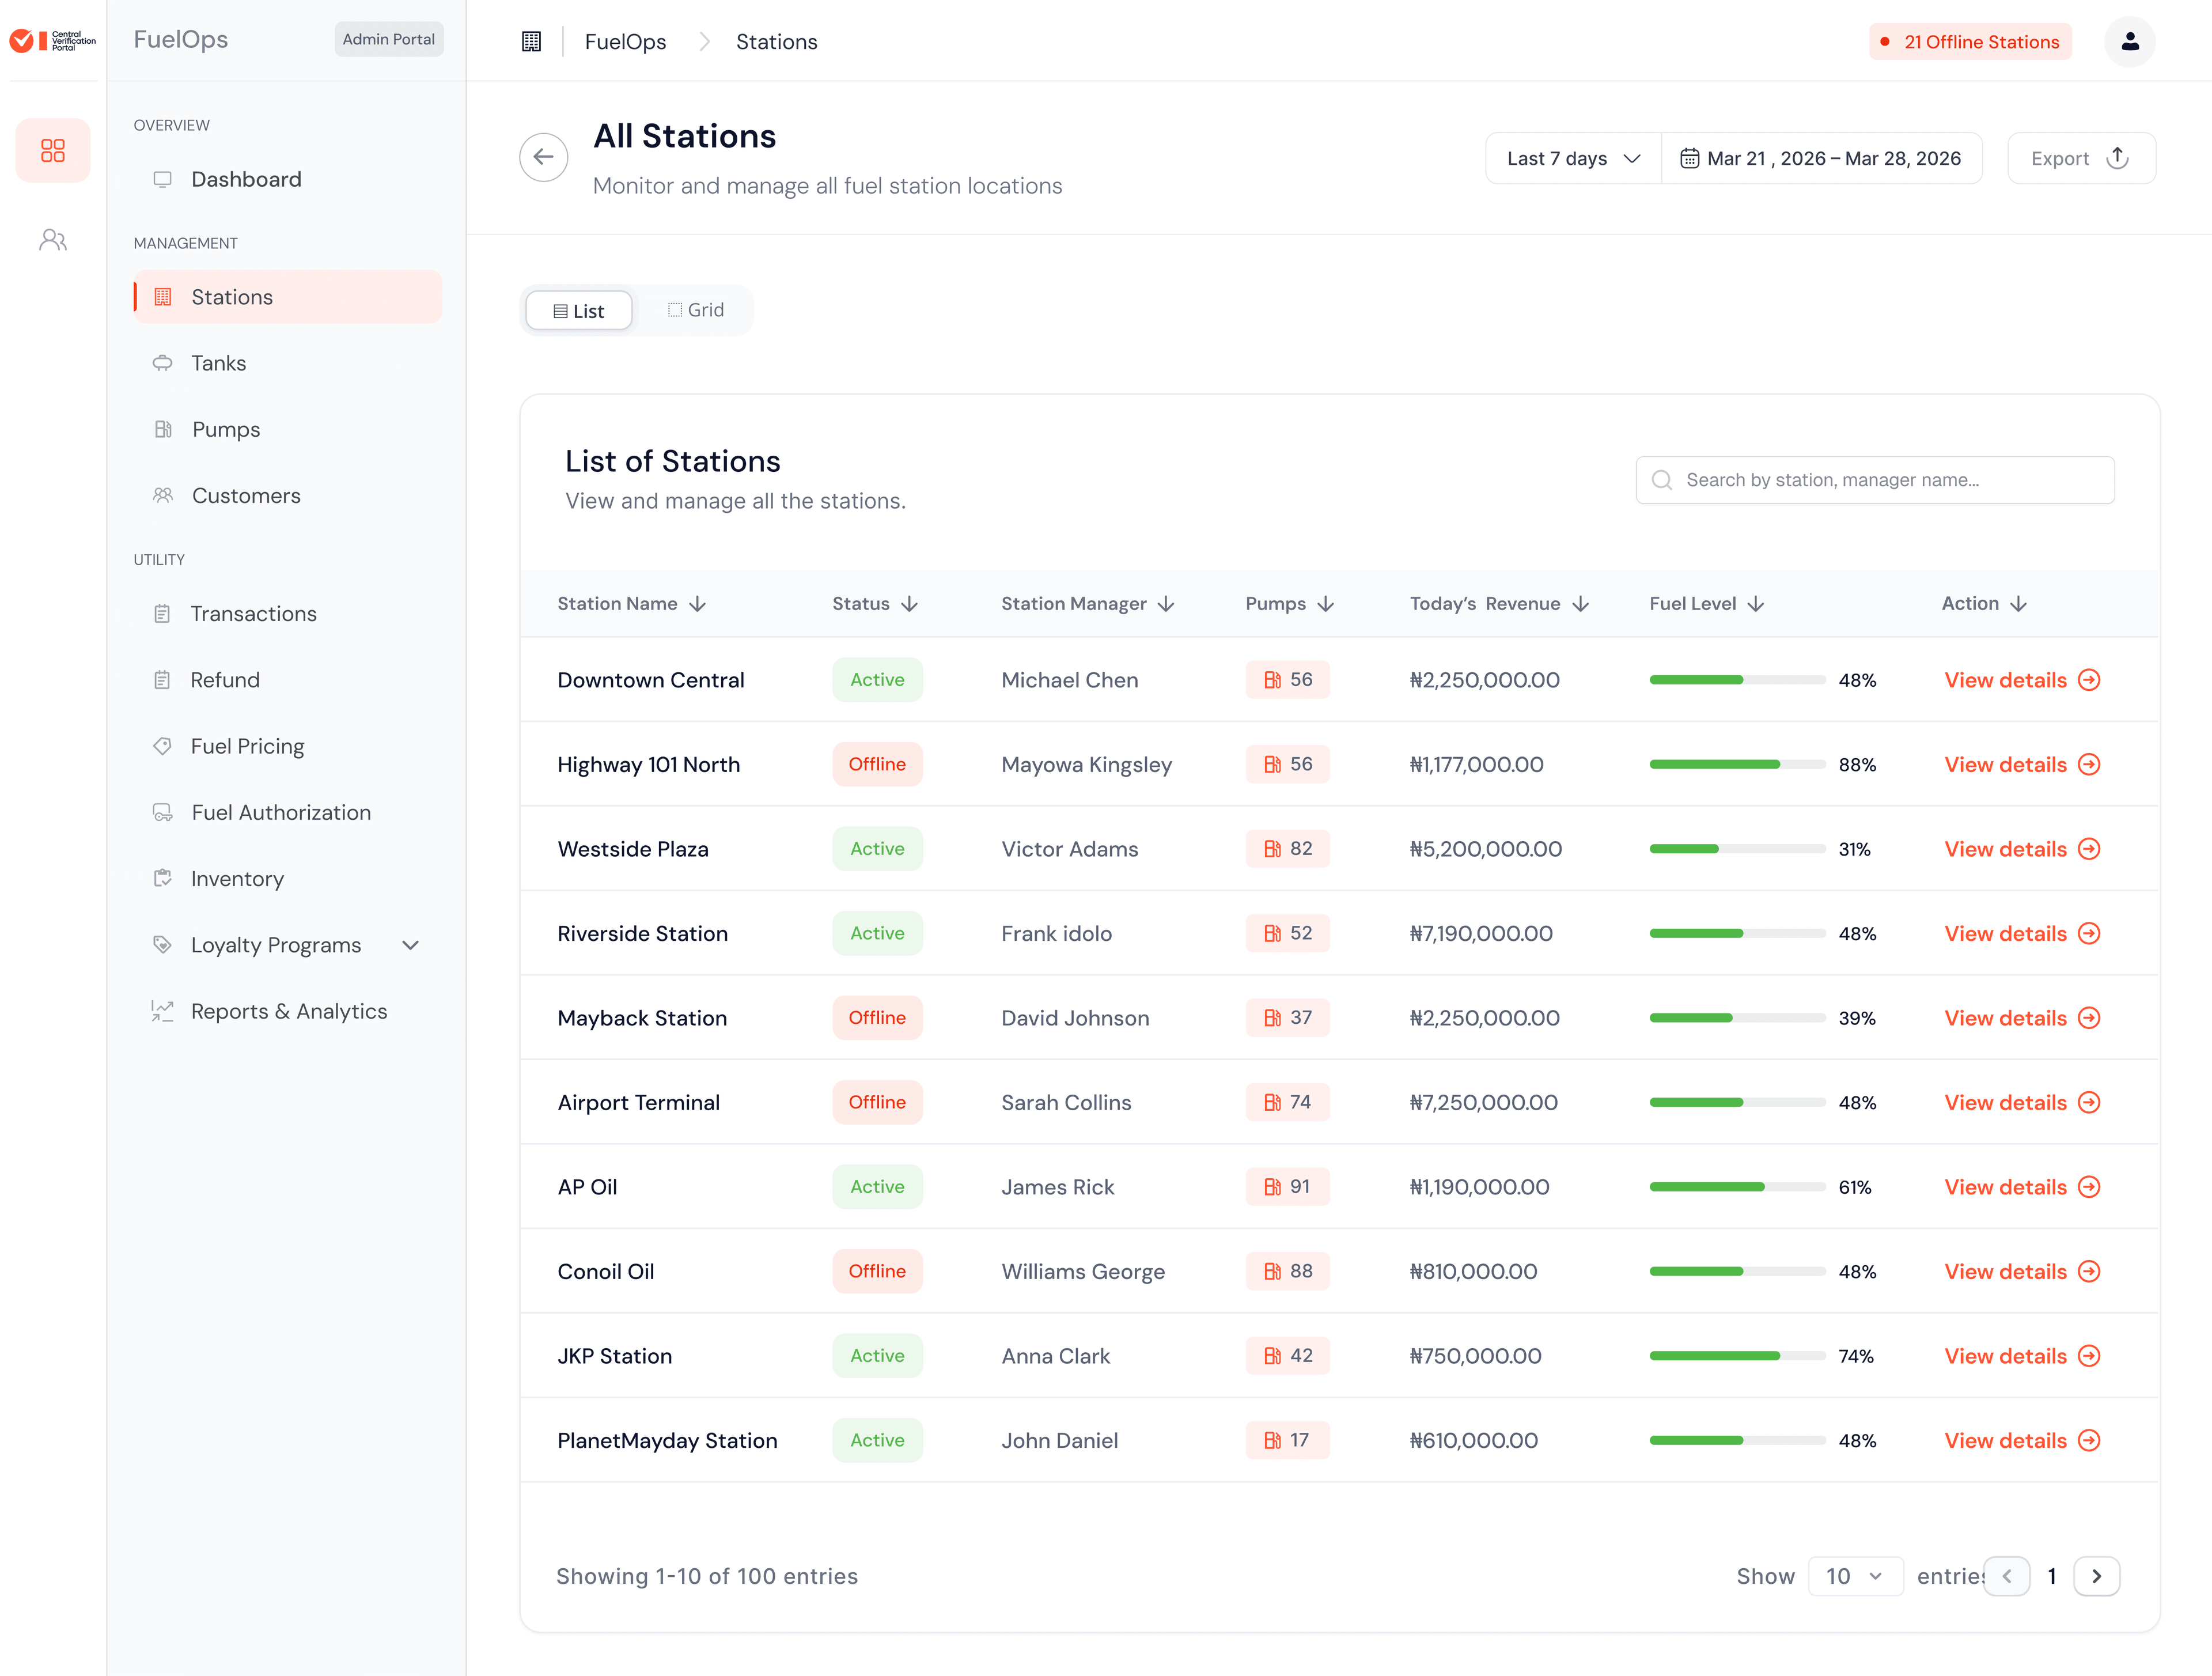2212x1676 pixels.
Task: Click the Active status badge for AP Oil
Action: tap(877, 1187)
